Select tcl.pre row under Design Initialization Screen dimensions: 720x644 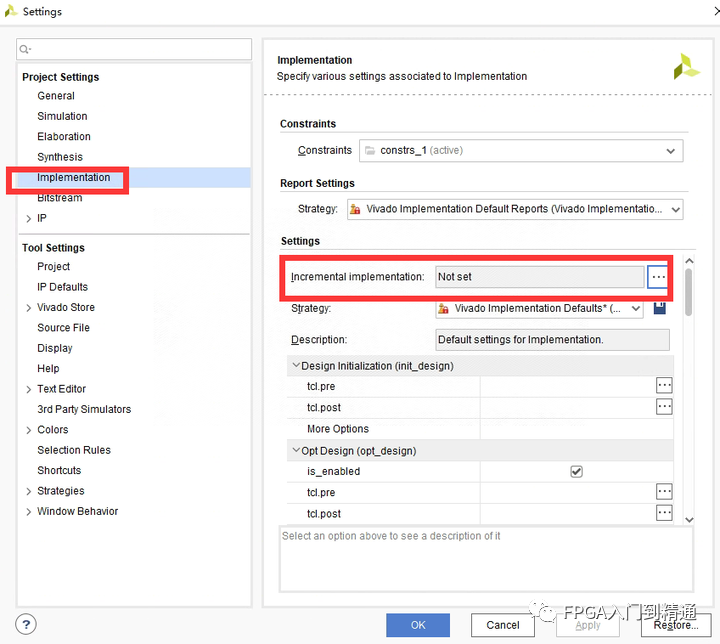click(480, 386)
